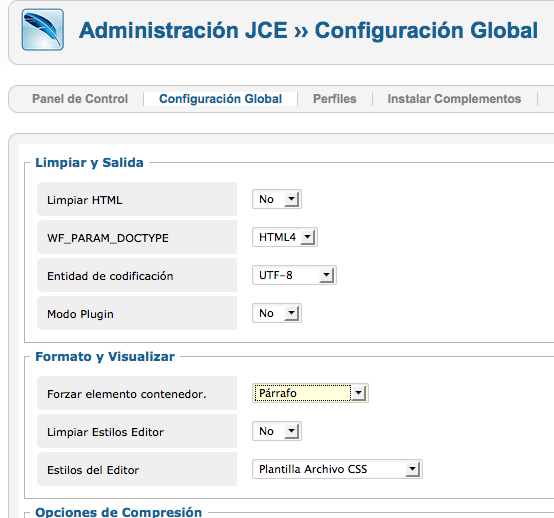Select the Configuración Global tab
554x518 pixels.
220,99
